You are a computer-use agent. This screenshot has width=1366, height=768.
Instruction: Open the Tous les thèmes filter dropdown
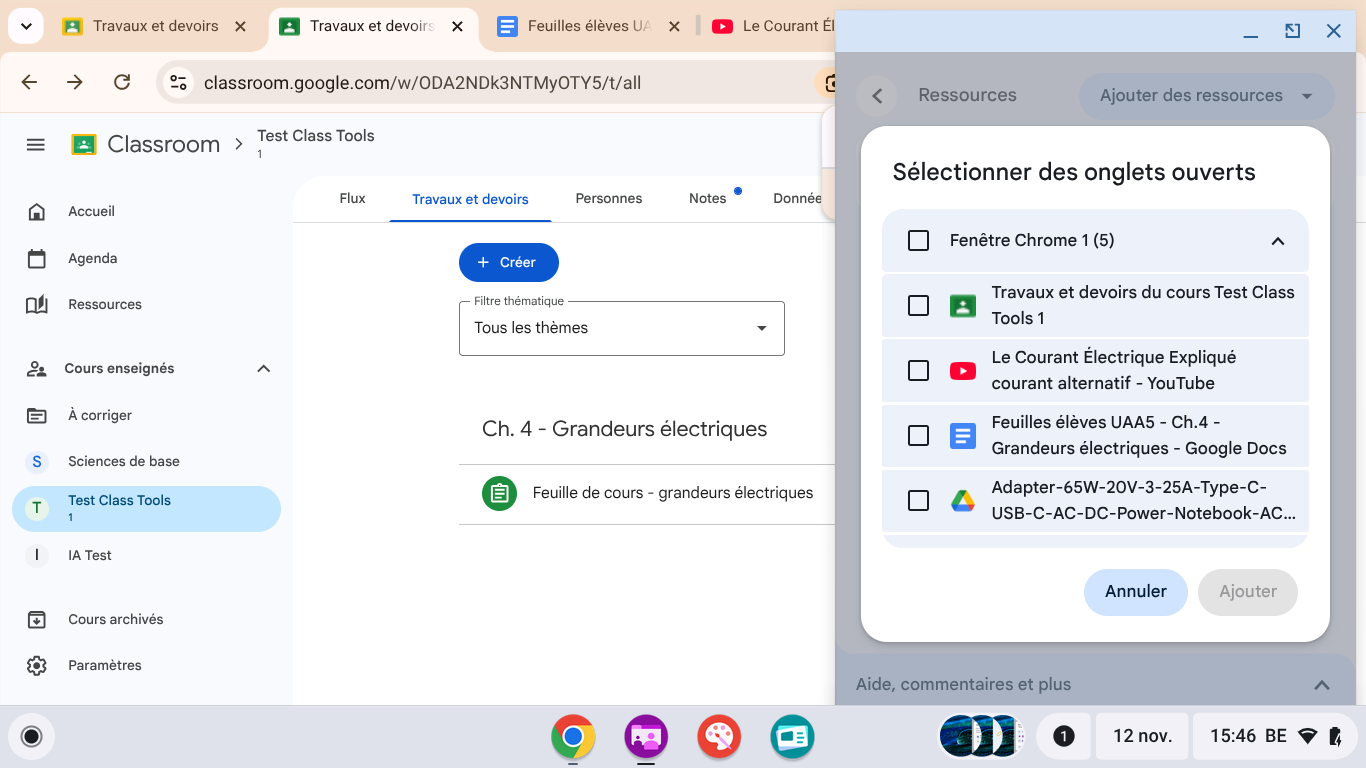pyautogui.click(x=621, y=328)
